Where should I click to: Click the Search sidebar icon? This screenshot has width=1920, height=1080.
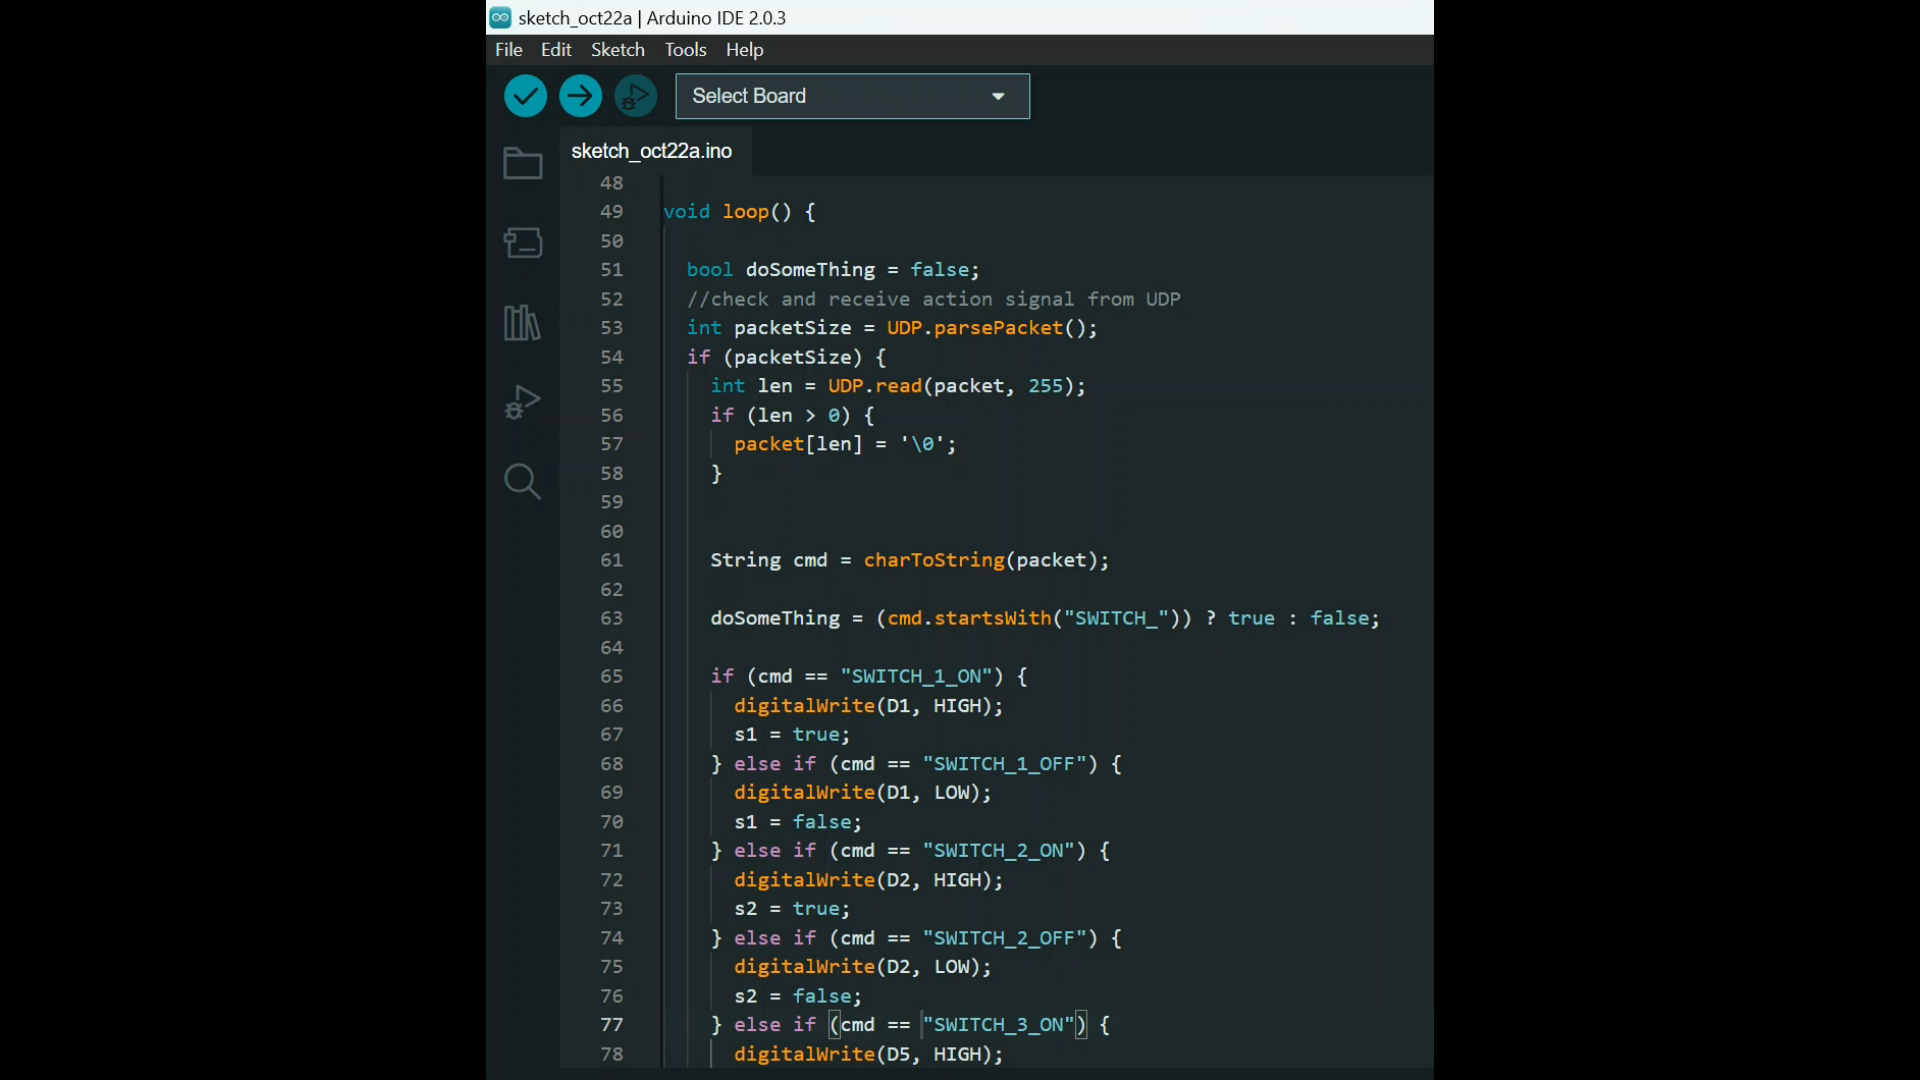524,481
